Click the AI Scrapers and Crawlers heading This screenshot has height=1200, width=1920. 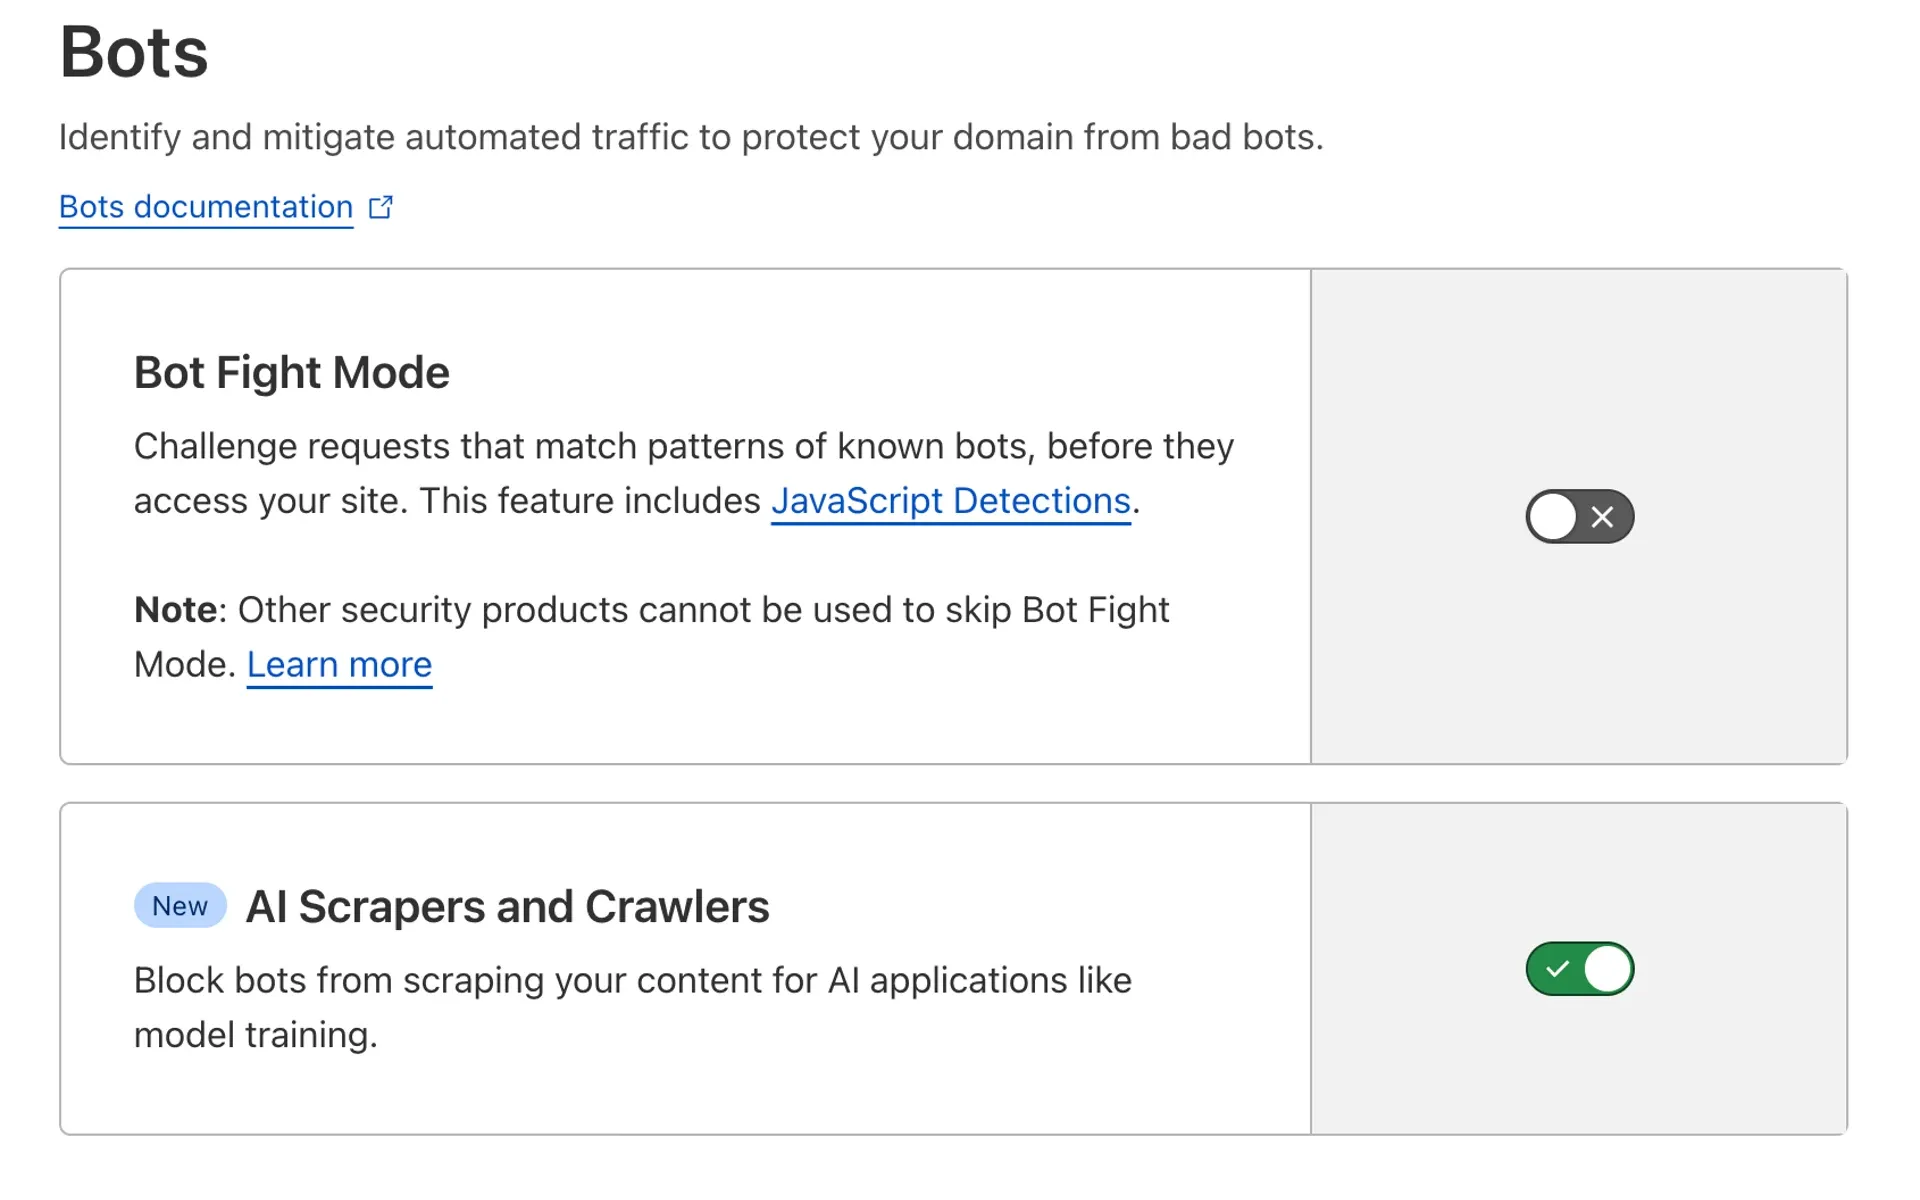click(x=507, y=907)
